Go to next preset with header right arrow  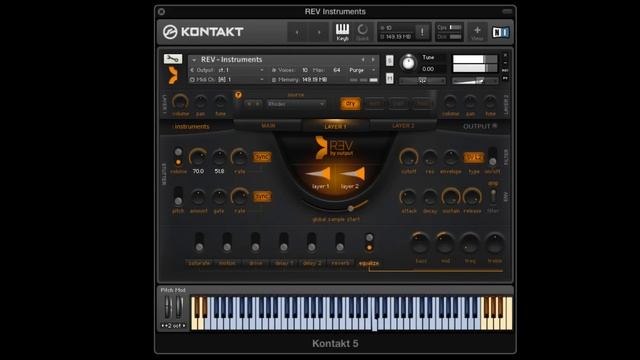click(x=319, y=32)
